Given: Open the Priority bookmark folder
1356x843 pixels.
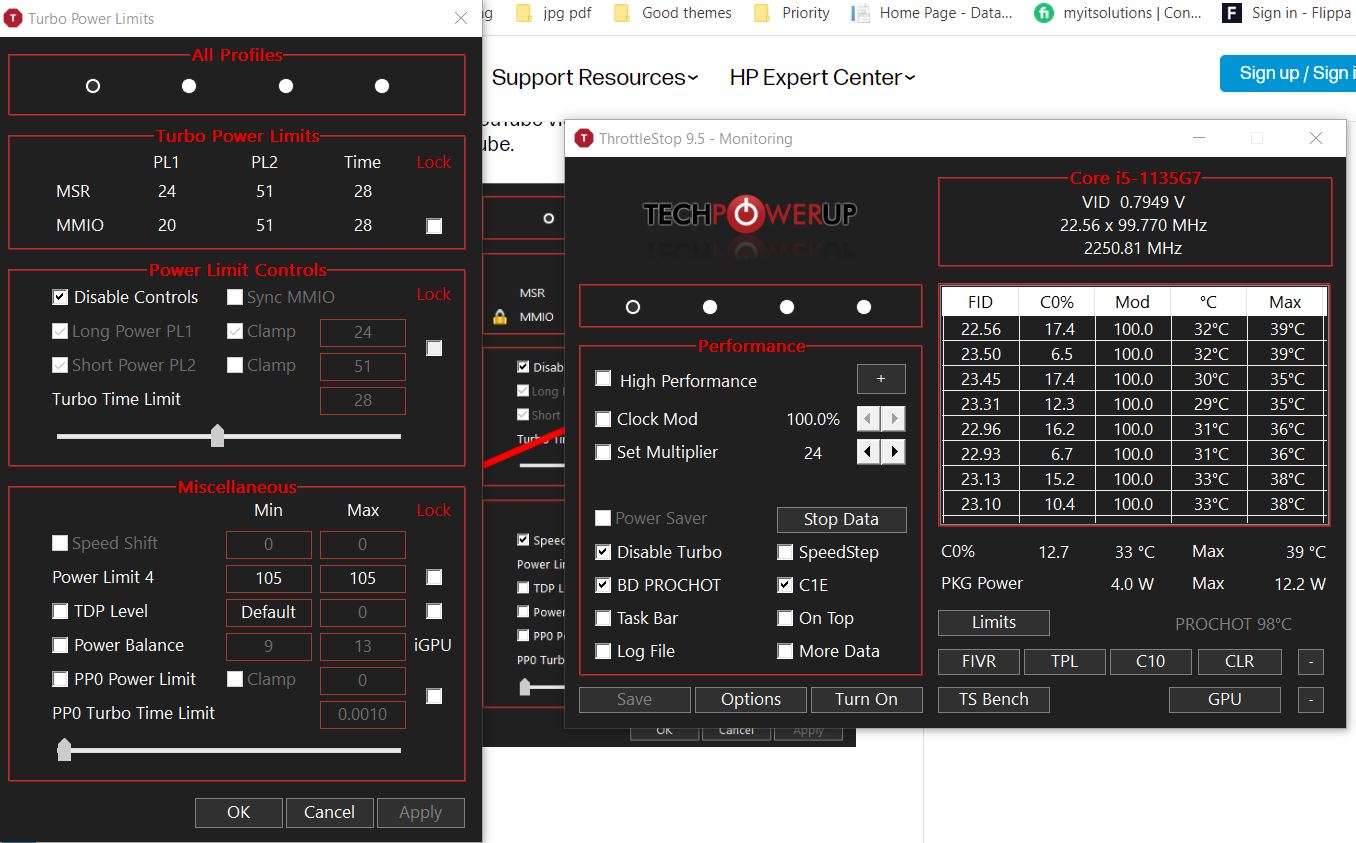Looking at the screenshot, I should click(x=791, y=13).
